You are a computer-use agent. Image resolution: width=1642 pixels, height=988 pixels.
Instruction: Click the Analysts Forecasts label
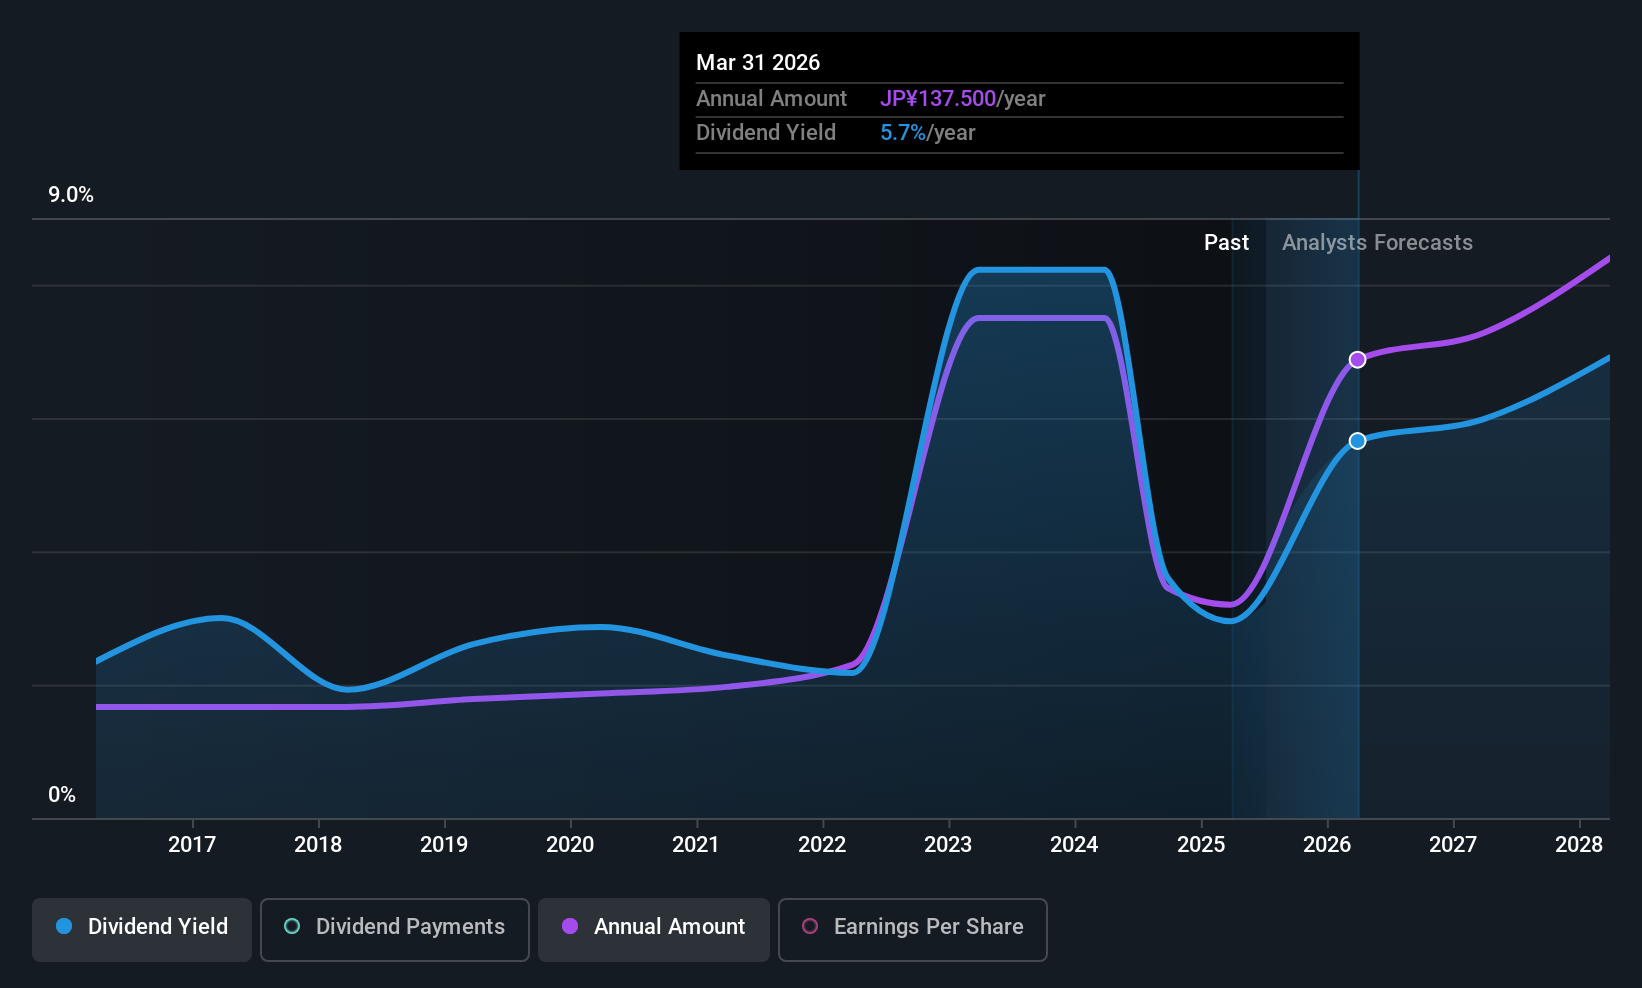point(1377,243)
